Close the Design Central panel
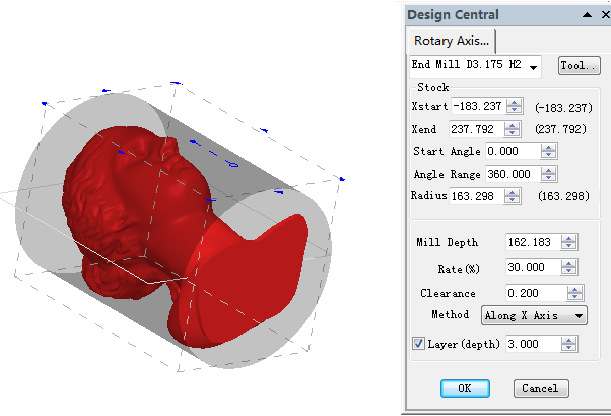 click(x=606, y=15)
